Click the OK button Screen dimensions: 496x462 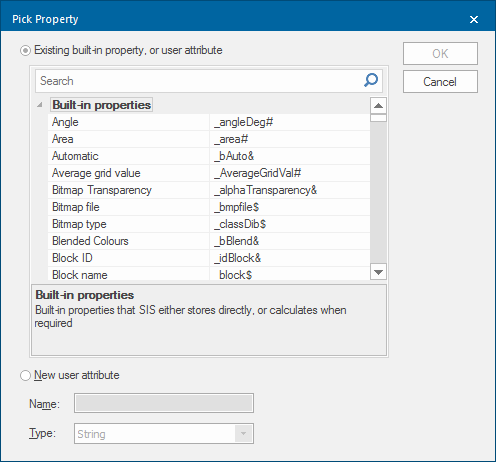click(440, 53)
